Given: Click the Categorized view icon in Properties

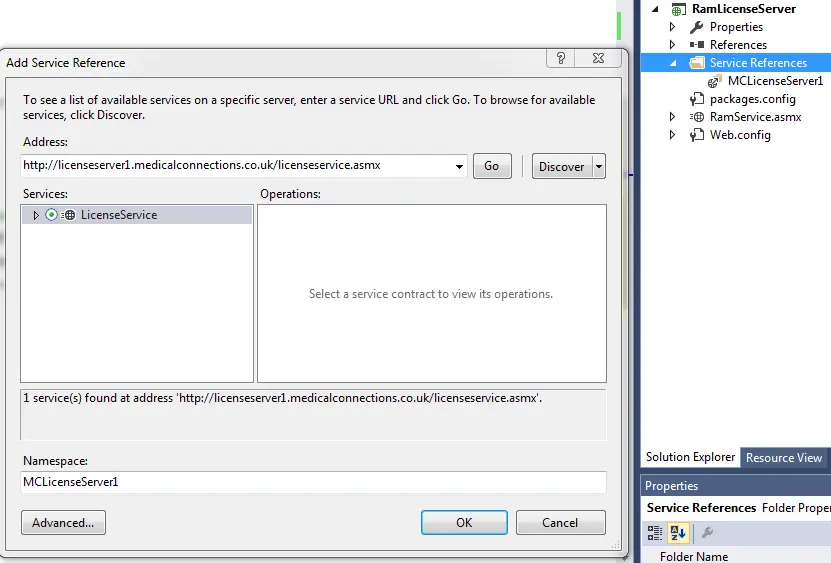Looking at the screenshot, I should pos(655,533).
